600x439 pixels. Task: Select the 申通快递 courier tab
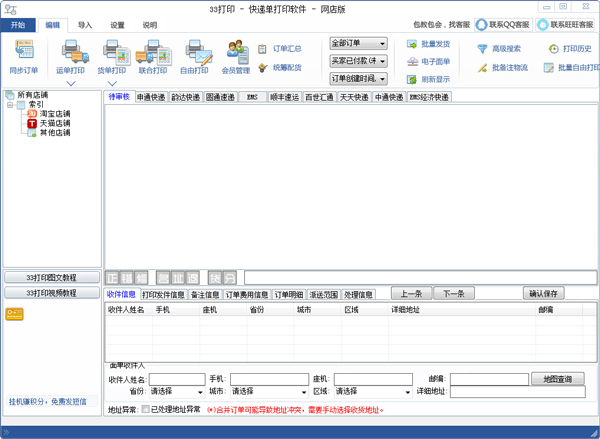(152, 97)
